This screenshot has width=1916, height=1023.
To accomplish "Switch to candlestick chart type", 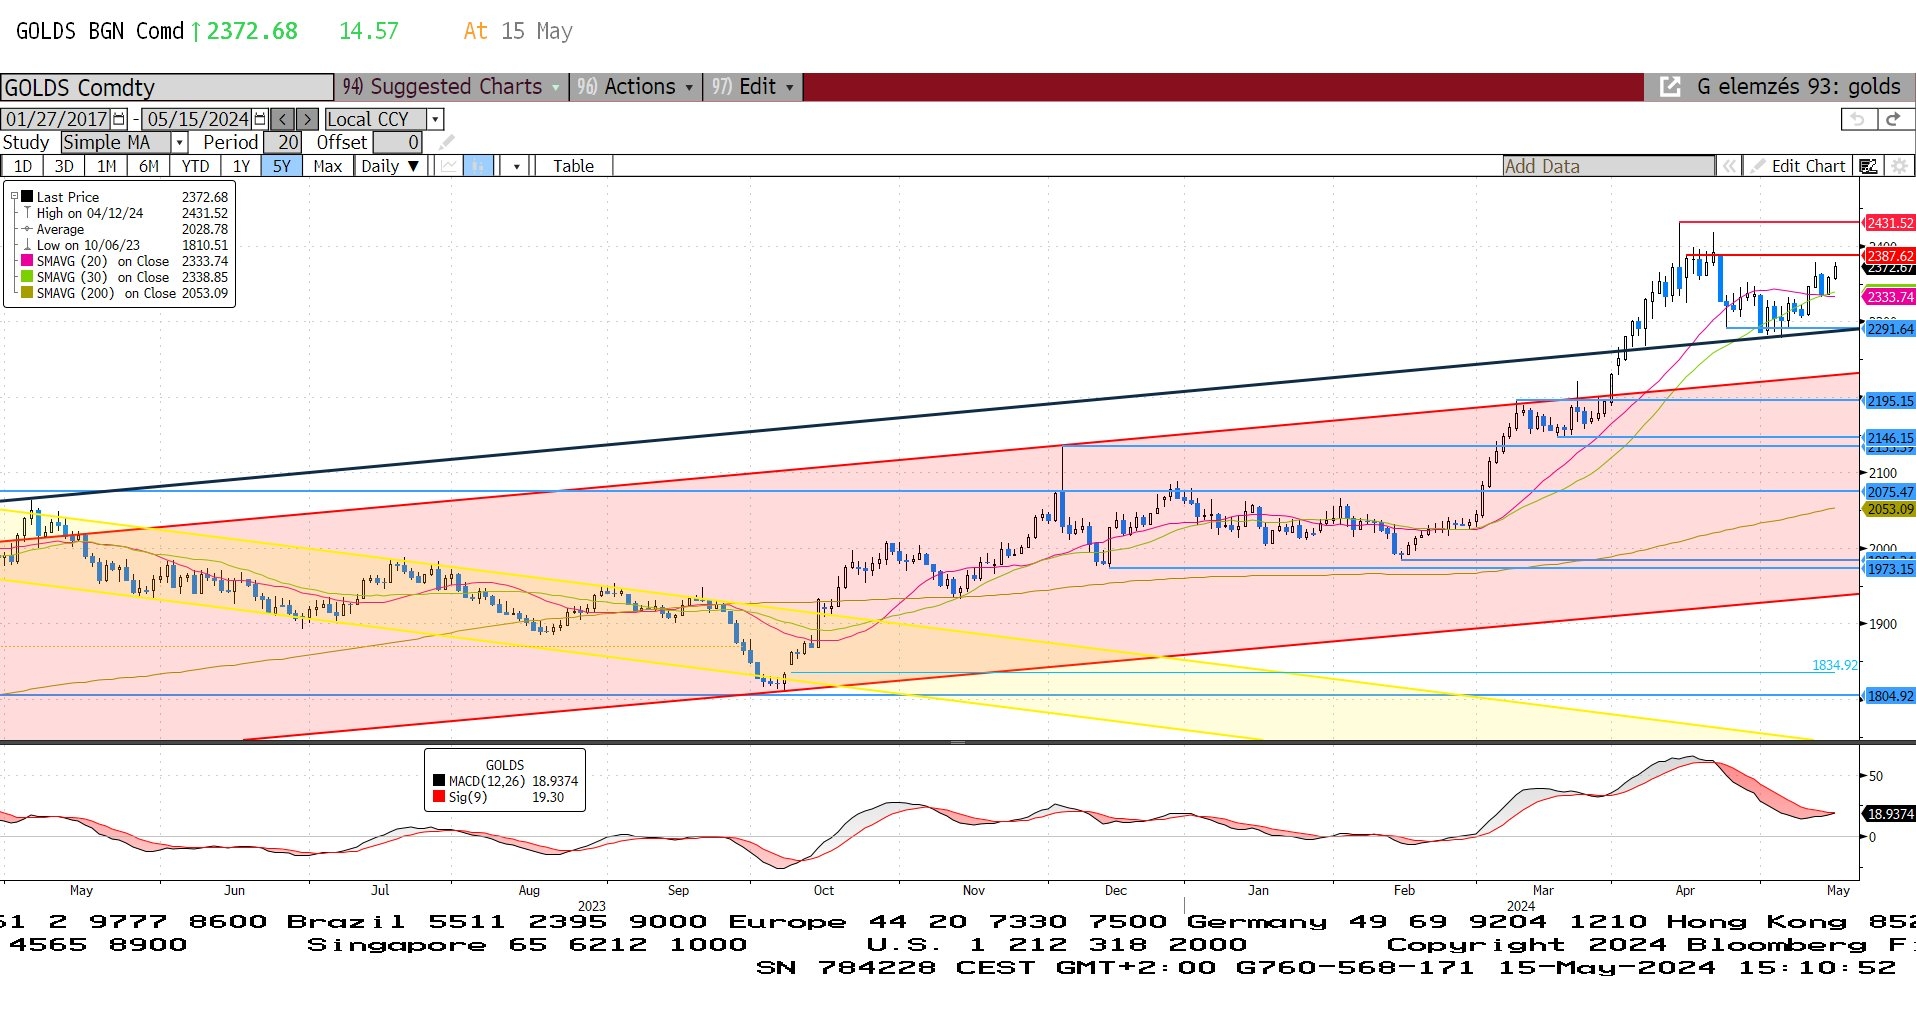I will tap(479, 166).
